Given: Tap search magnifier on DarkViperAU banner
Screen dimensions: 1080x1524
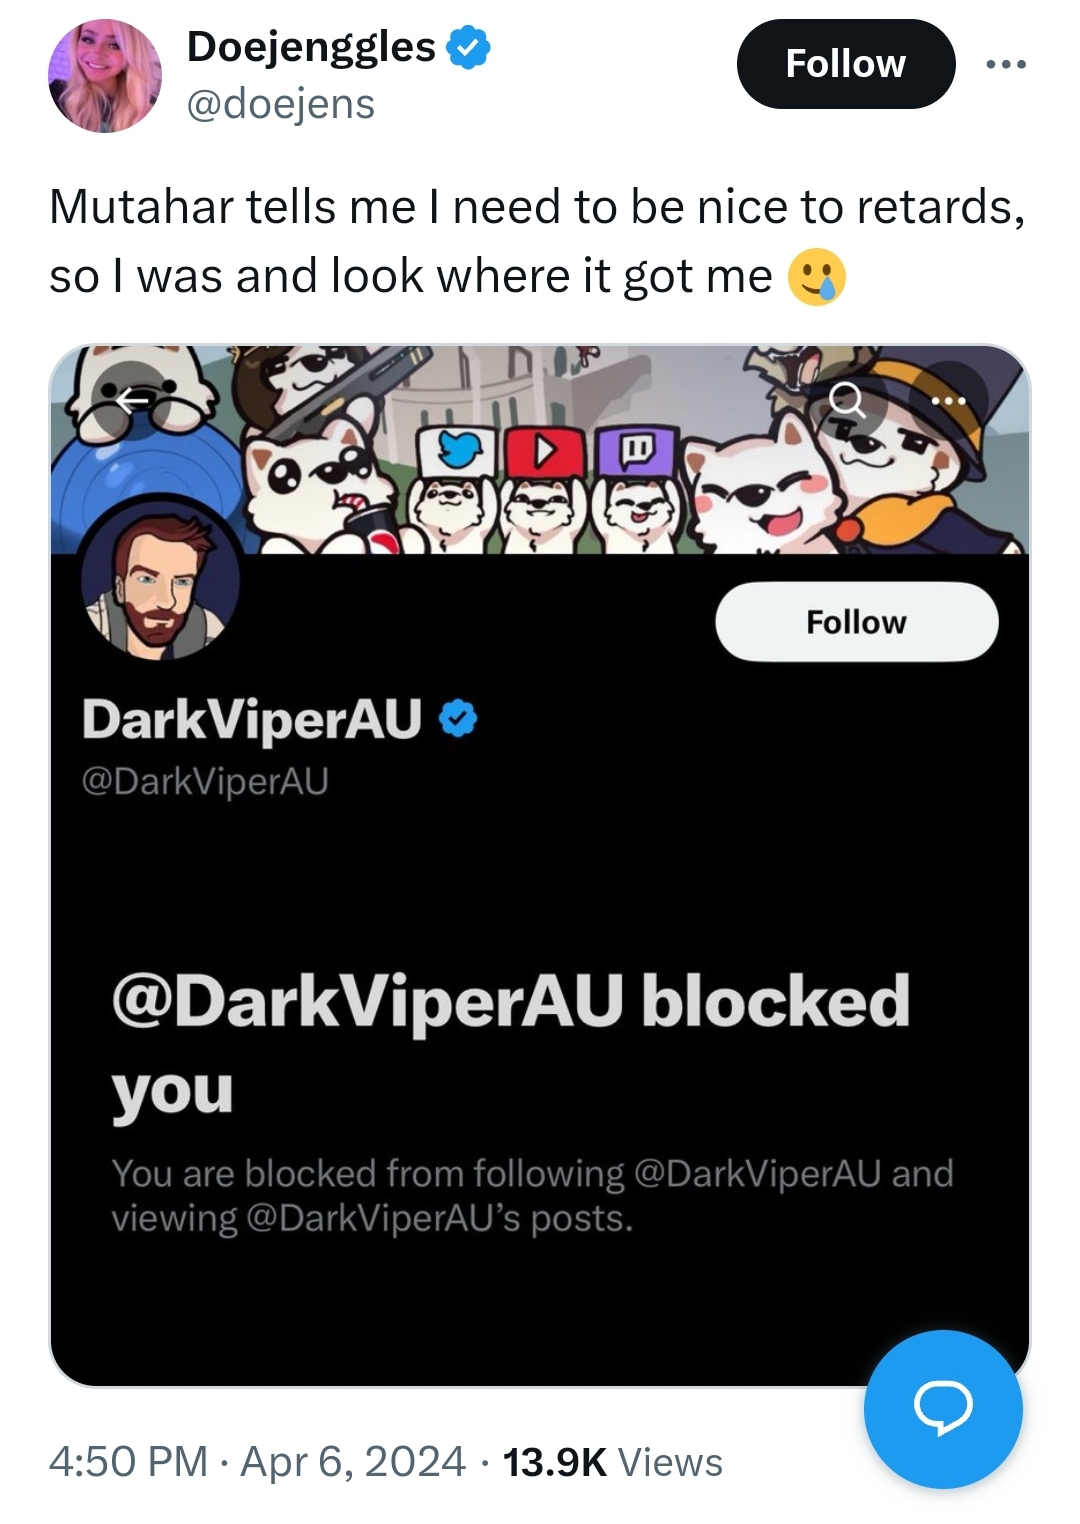Looking at the screenshot, I should pos(847,401).
